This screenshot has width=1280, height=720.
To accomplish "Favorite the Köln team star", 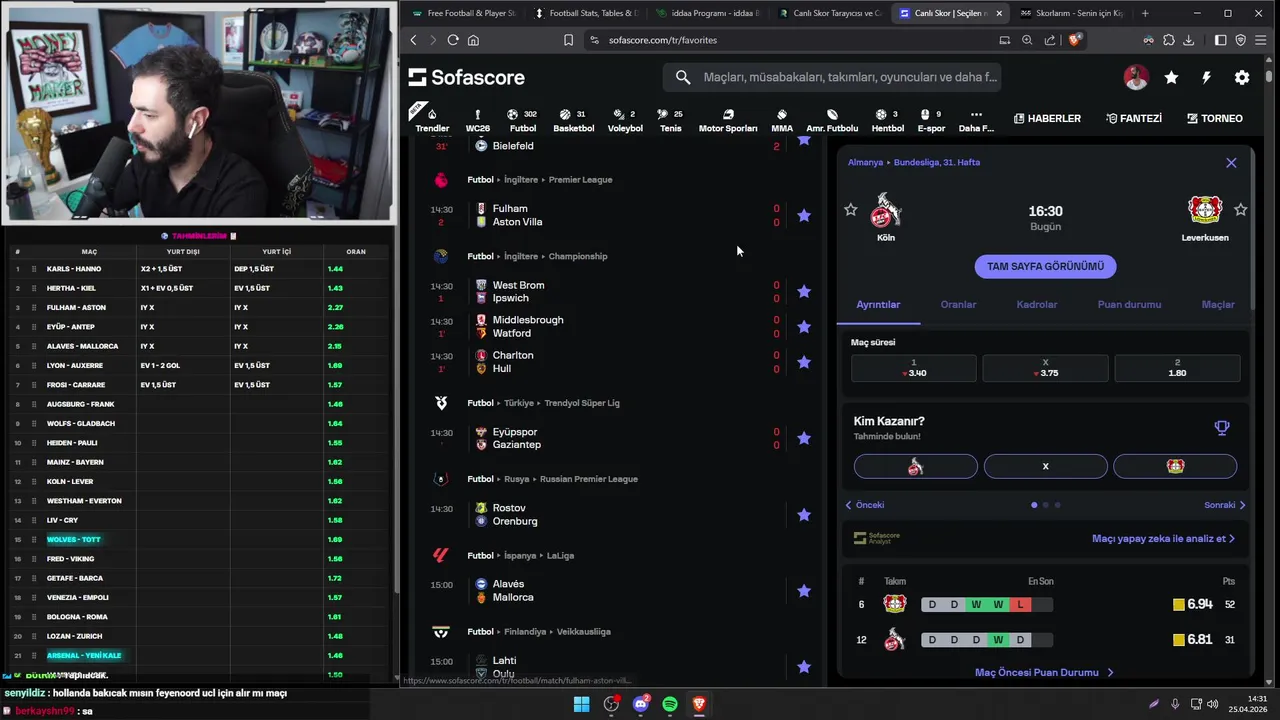I will coord(851,210).
